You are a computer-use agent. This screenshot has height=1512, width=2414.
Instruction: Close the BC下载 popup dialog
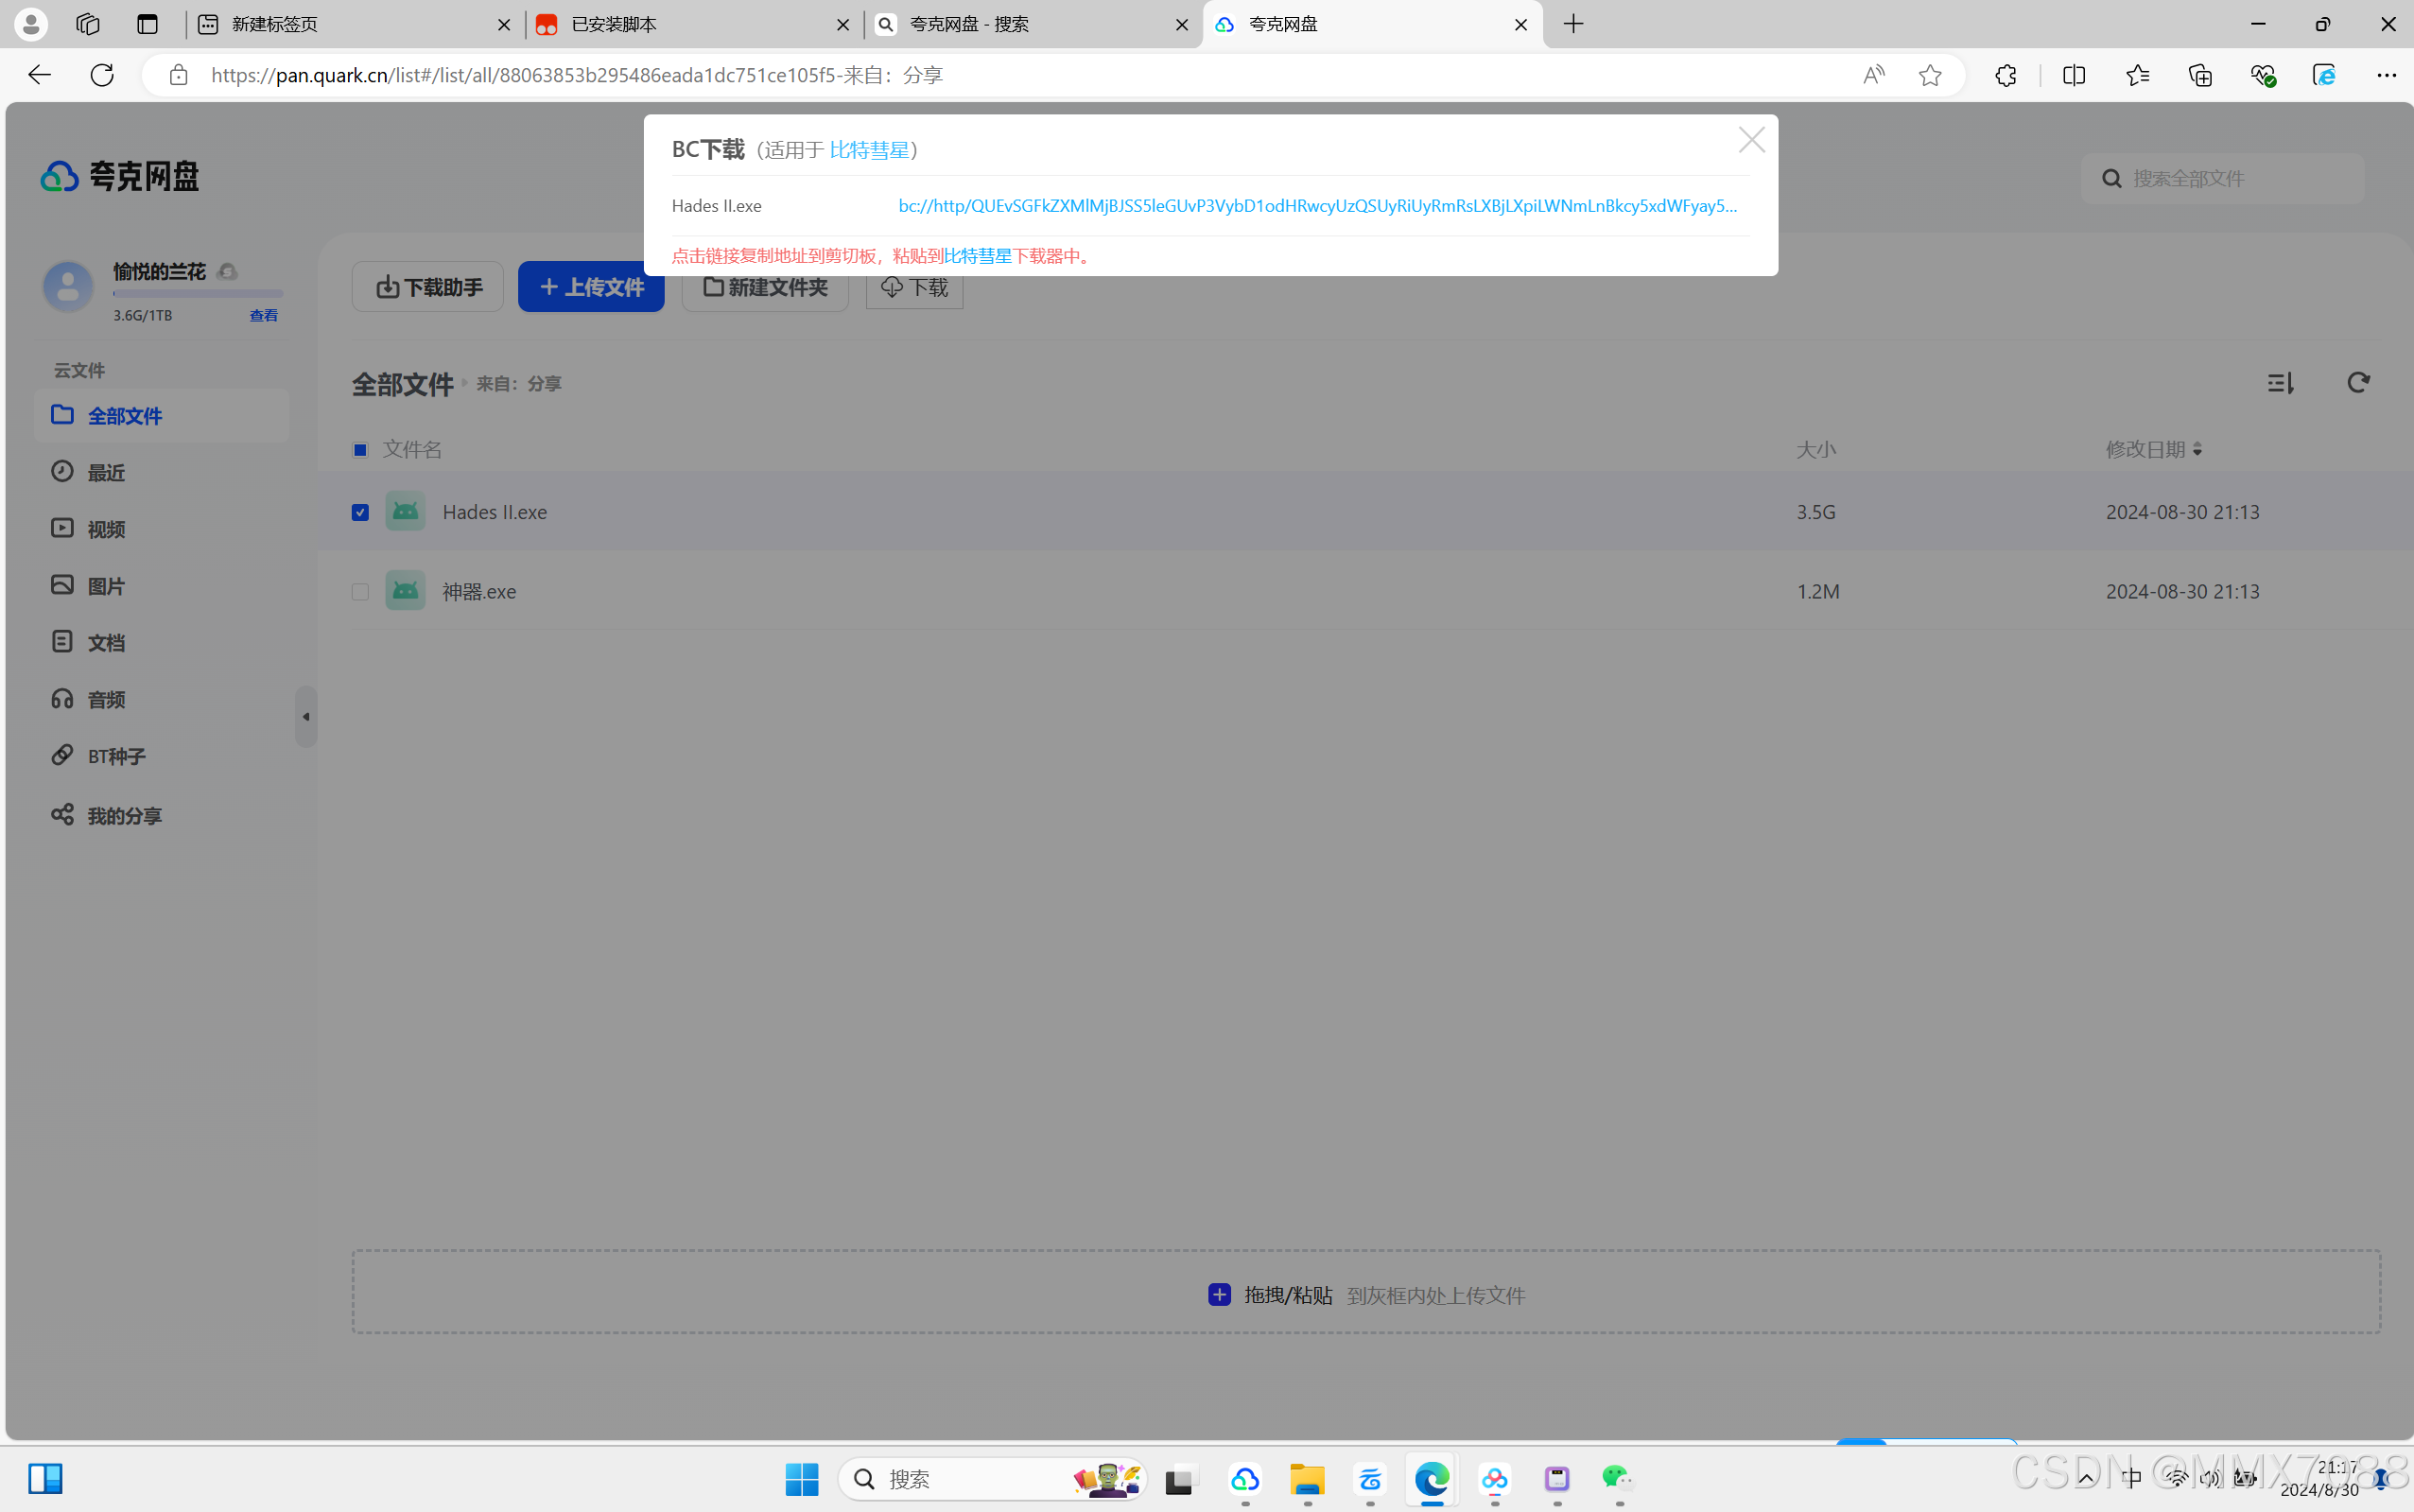[x=1751, y=140]
